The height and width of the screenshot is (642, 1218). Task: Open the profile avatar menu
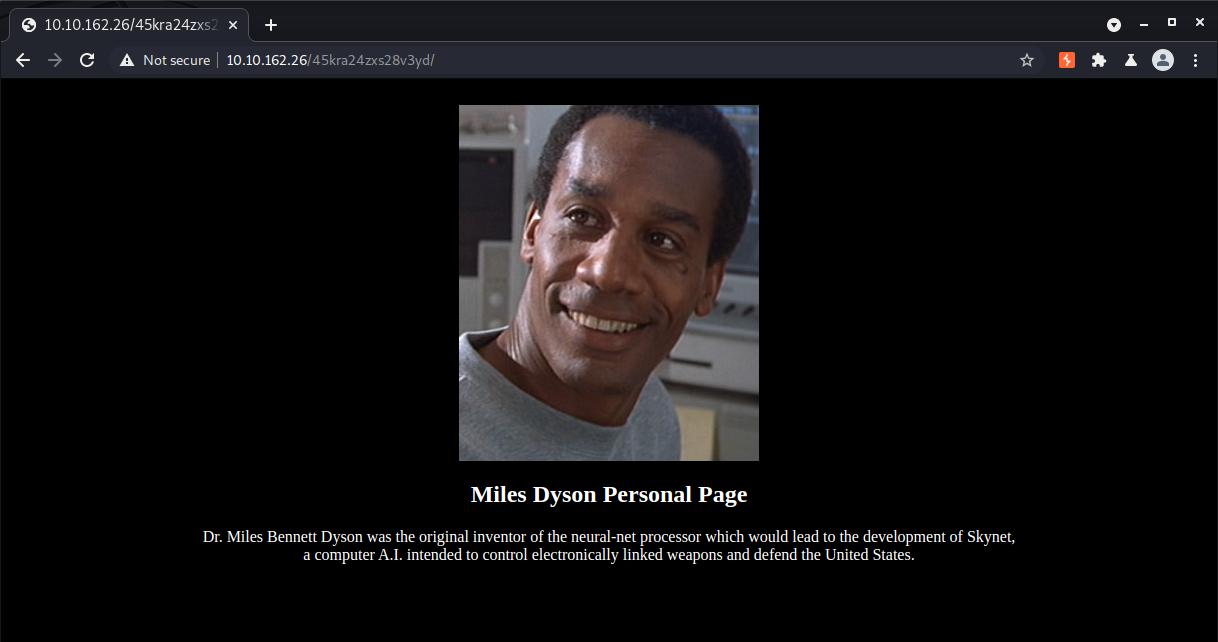point(1163,60)
